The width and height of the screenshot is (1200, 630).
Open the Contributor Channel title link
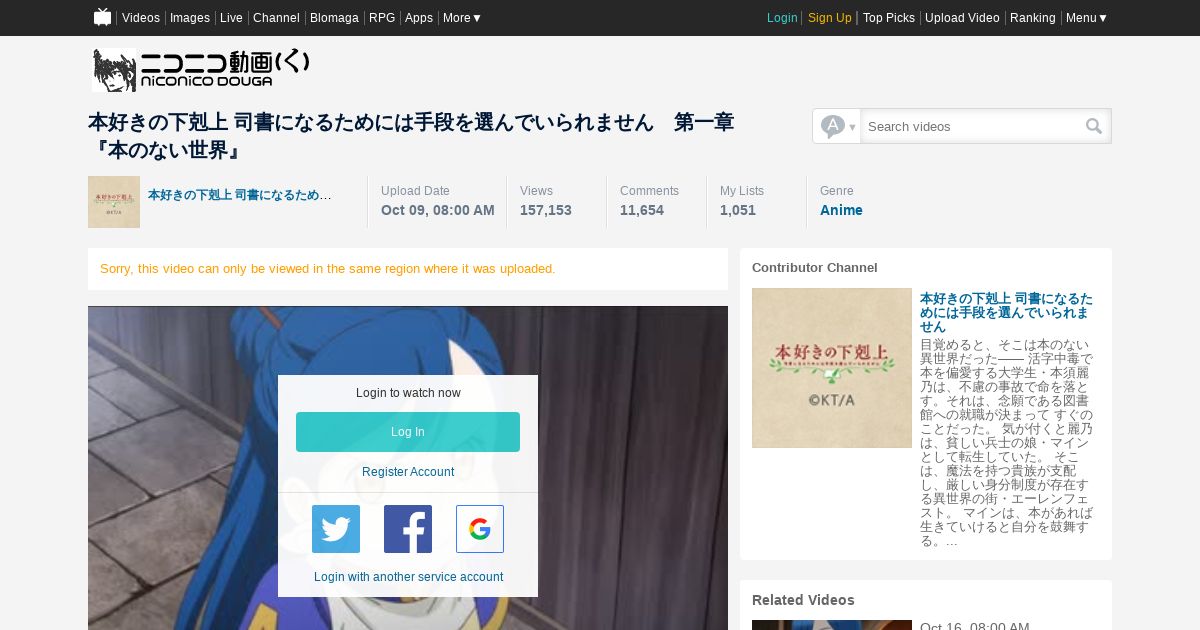(x=1006, y=313)
